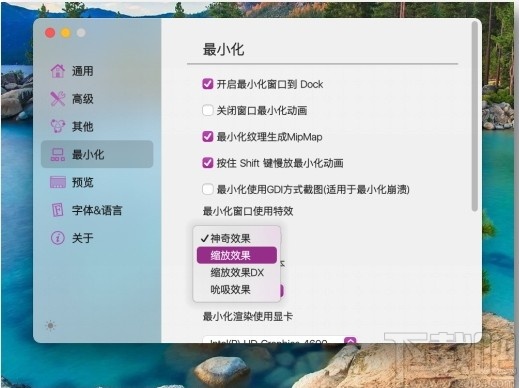Enable 关闭窗口最小化动画 checkbox

[208, 110]
